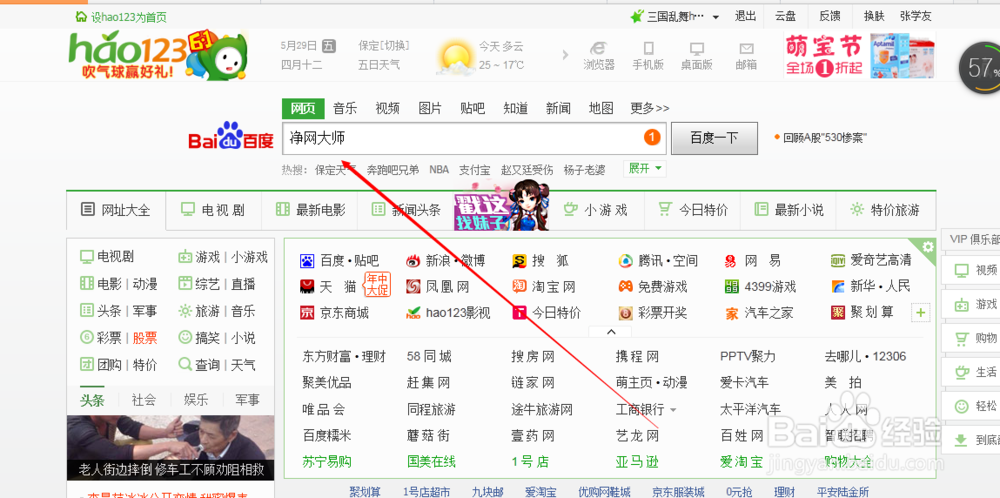Collapse the site list with up chevron
The height and width of the screenshot is (498, 1000).
tap(610, 332)
